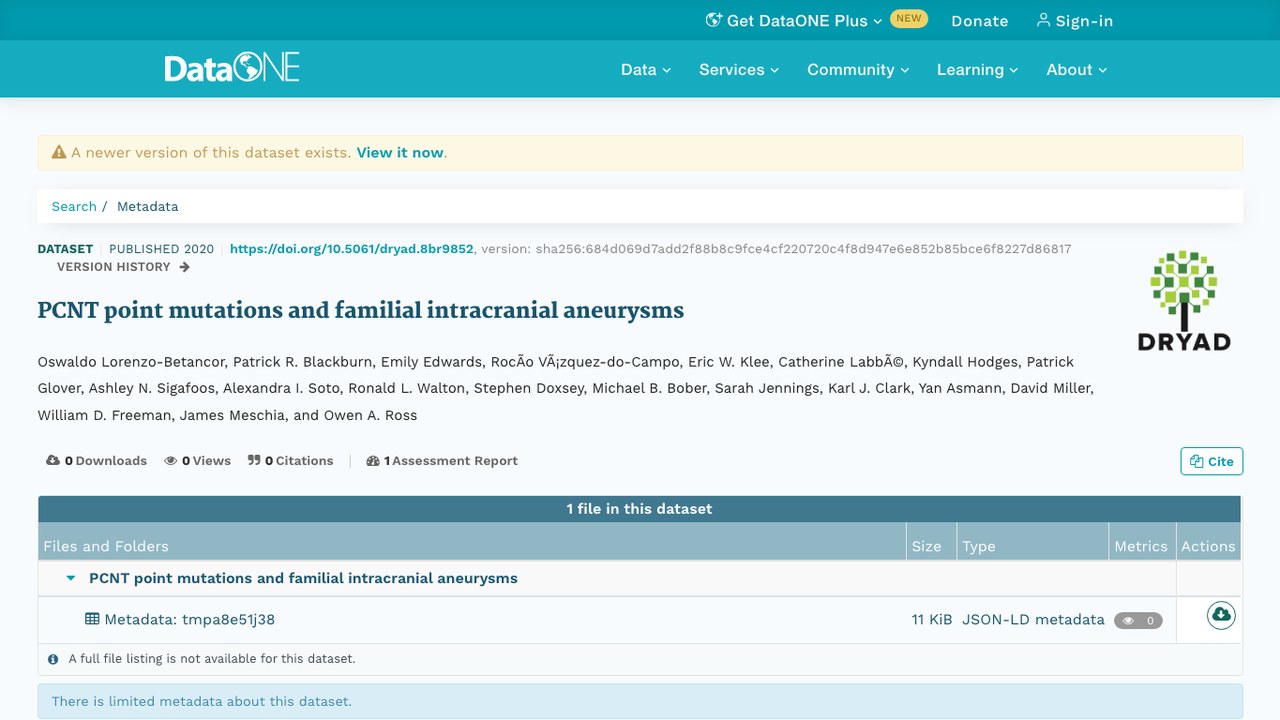Collapse the PCNT point mutations folder row

coord(71,578)
